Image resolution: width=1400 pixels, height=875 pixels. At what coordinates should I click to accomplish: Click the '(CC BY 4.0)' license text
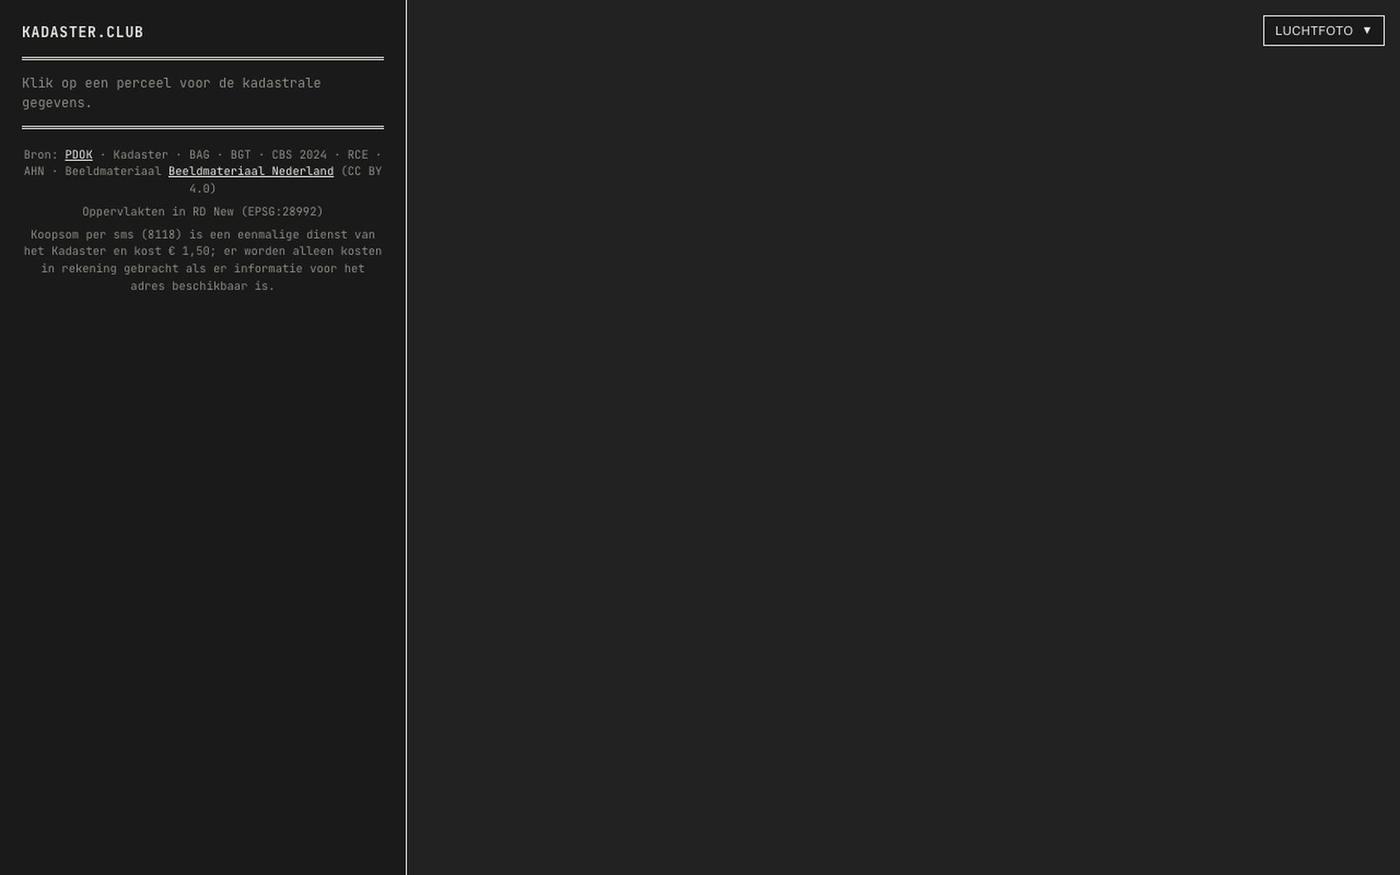coord(285,180)
